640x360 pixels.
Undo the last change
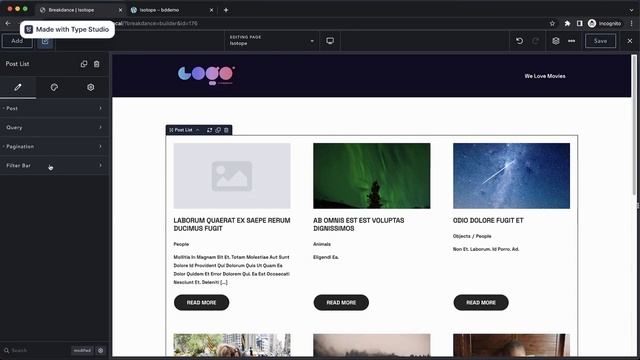(x=519, y=41)
